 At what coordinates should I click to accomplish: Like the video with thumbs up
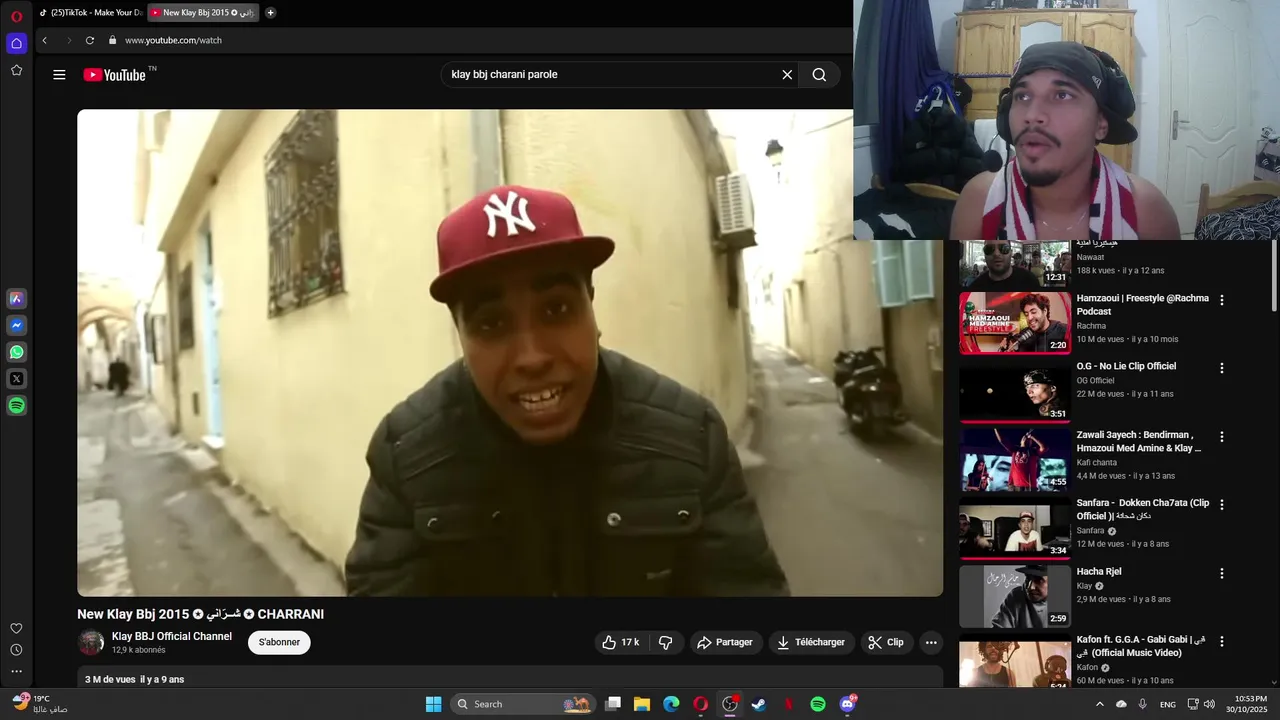(x=621, y=642)
